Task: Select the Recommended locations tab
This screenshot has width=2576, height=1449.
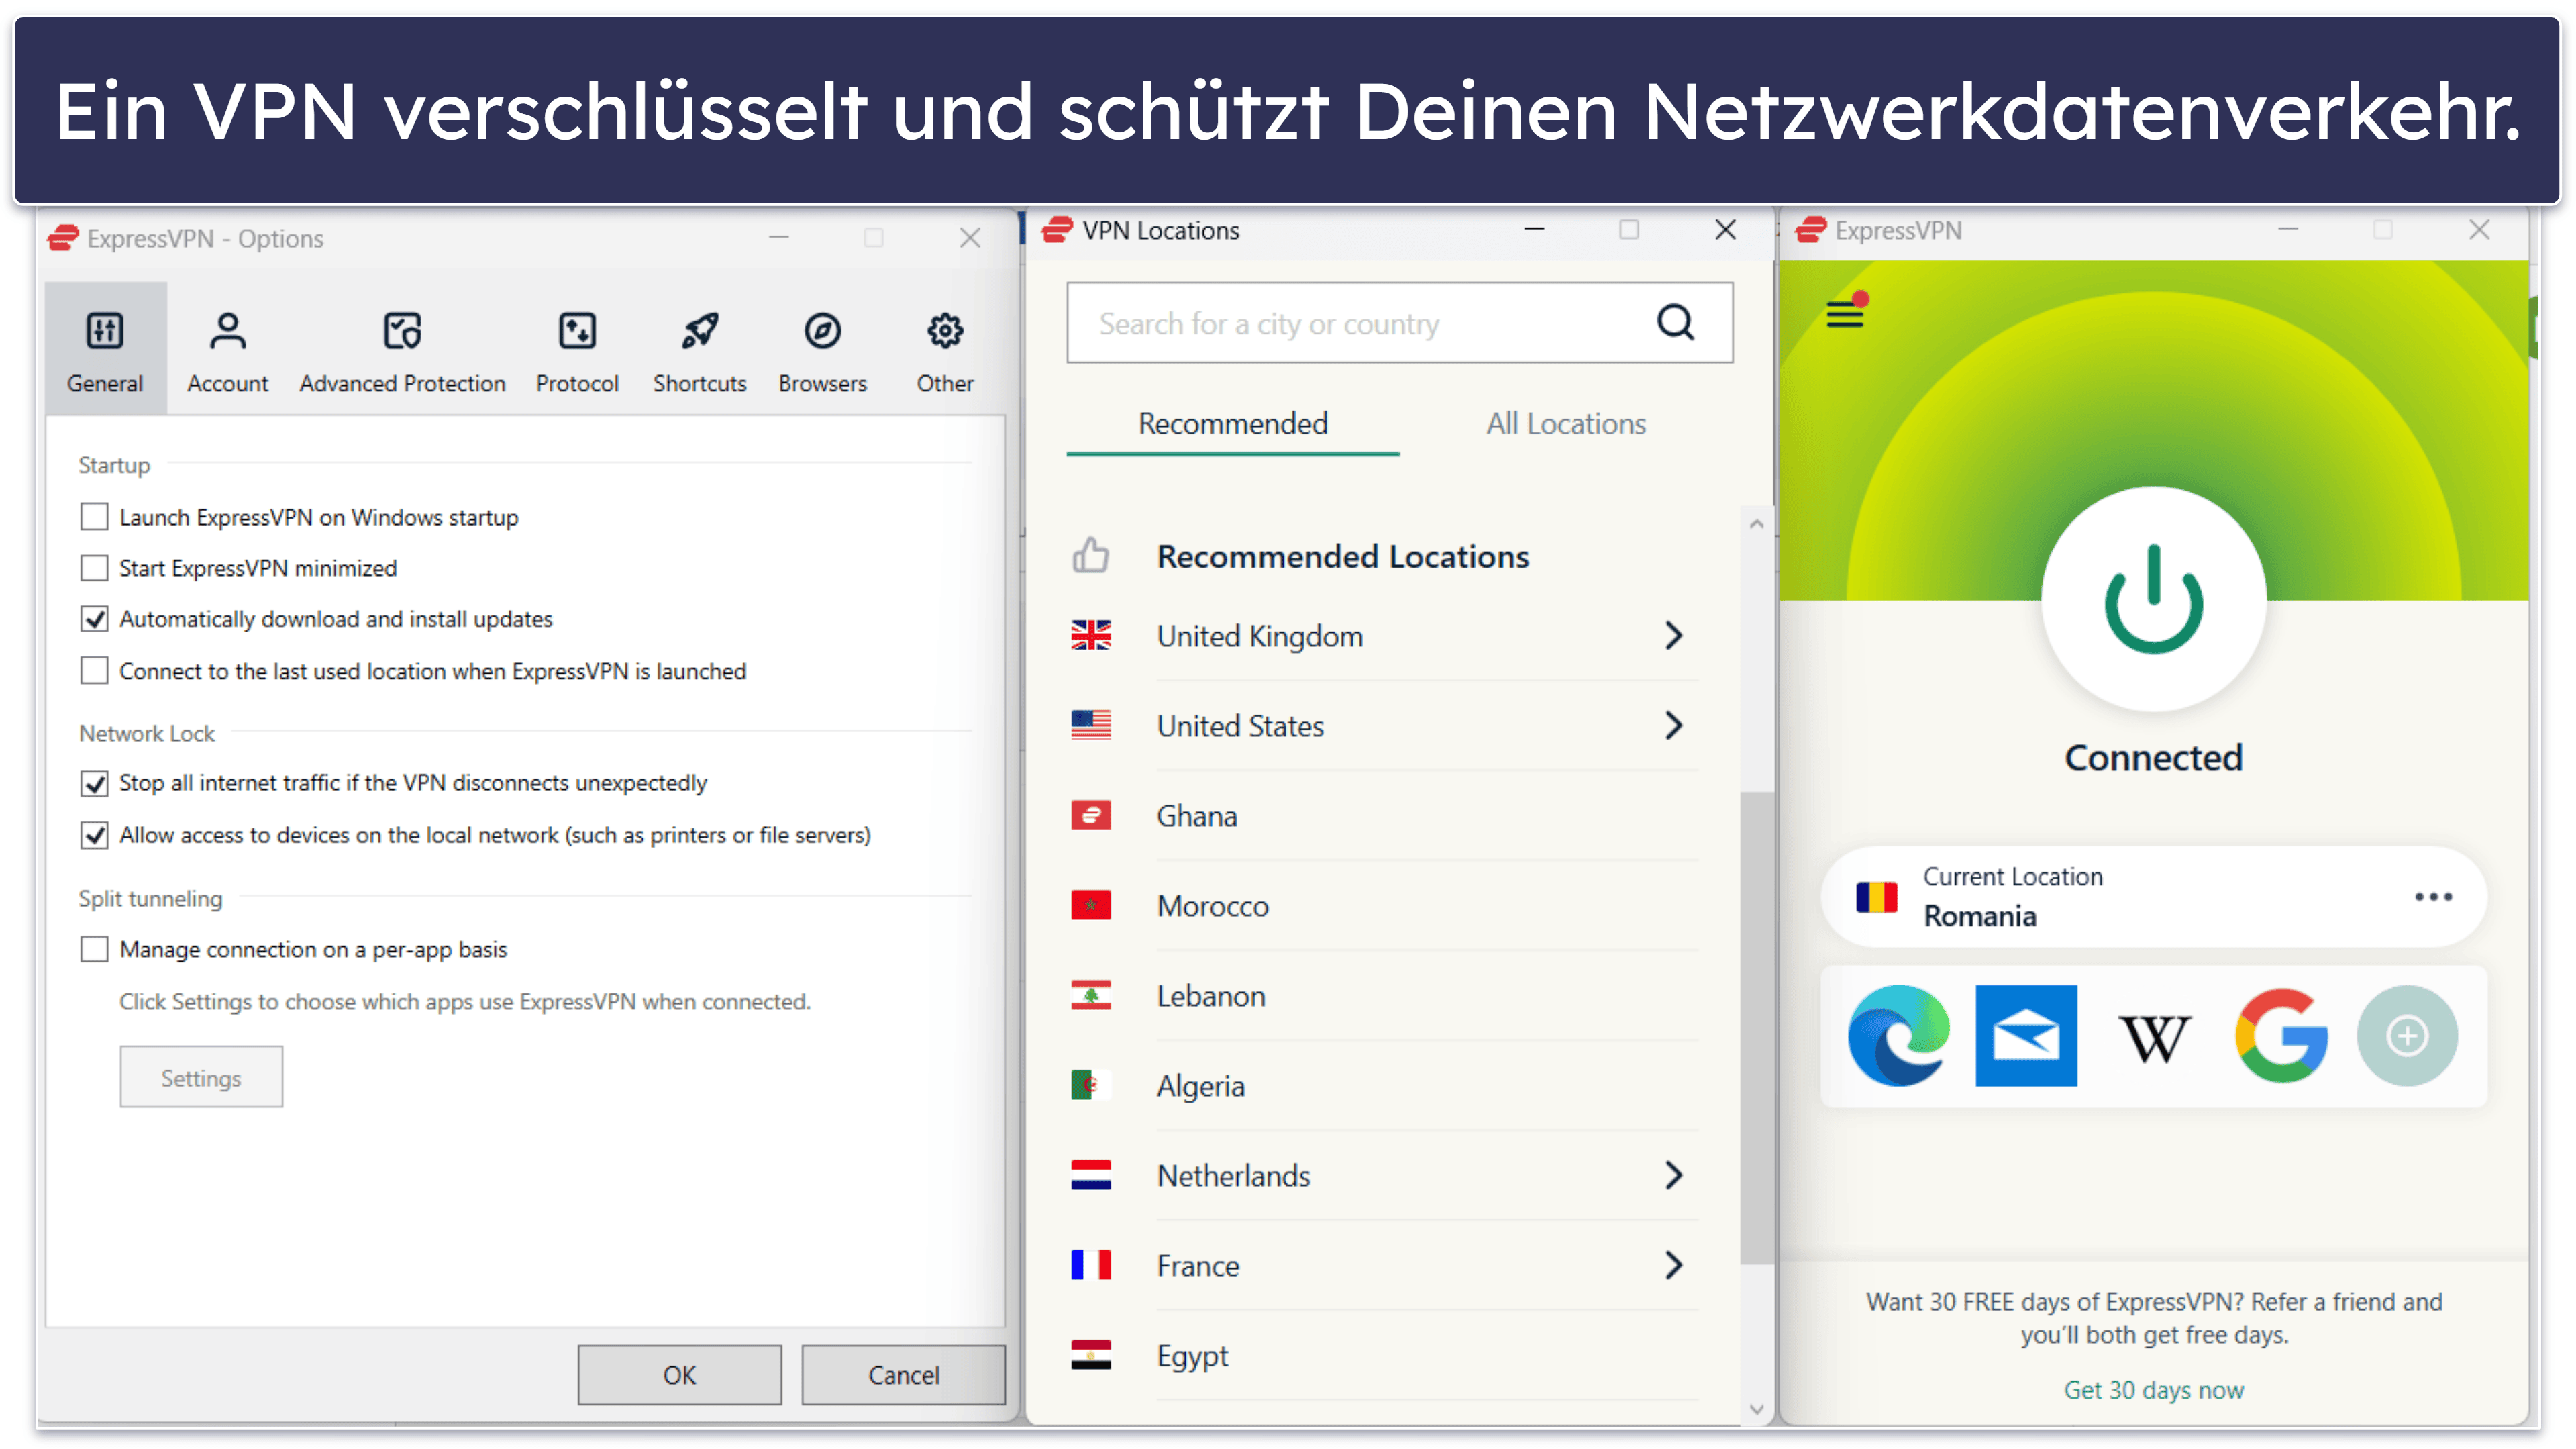Action: click(x=1232, y=424)
